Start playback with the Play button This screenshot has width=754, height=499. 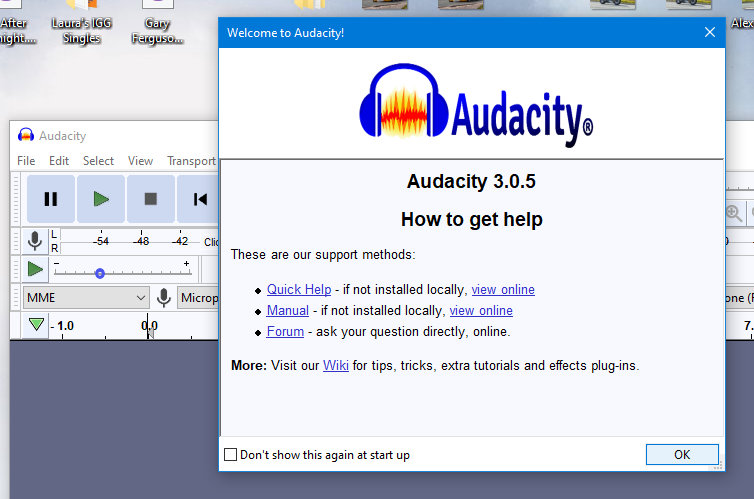click(x=101, y=199)
